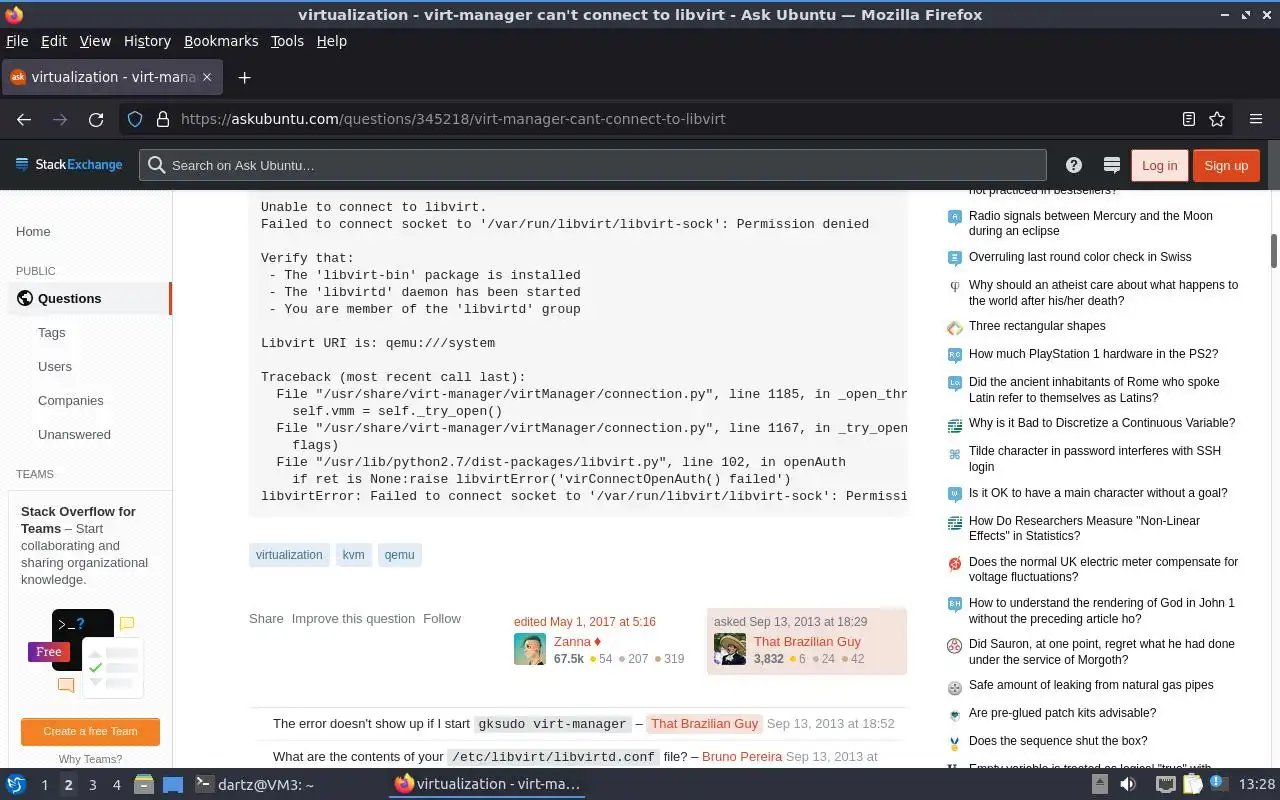The height and width of the screenshot is (800, 1280).
Task: Click the Why Teams? link
Action: (x=90, y=759)
